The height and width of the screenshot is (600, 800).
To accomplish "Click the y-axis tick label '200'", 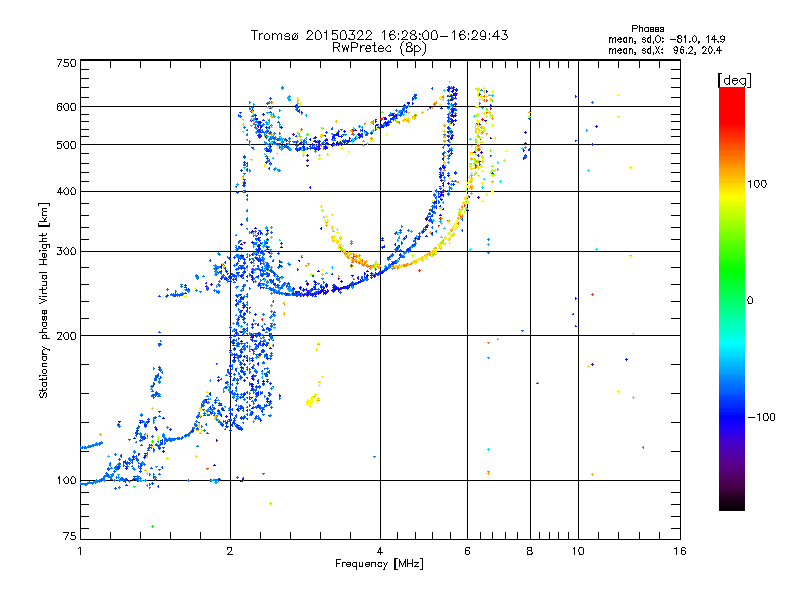I will pyautogui.click(x=67, y=336).
